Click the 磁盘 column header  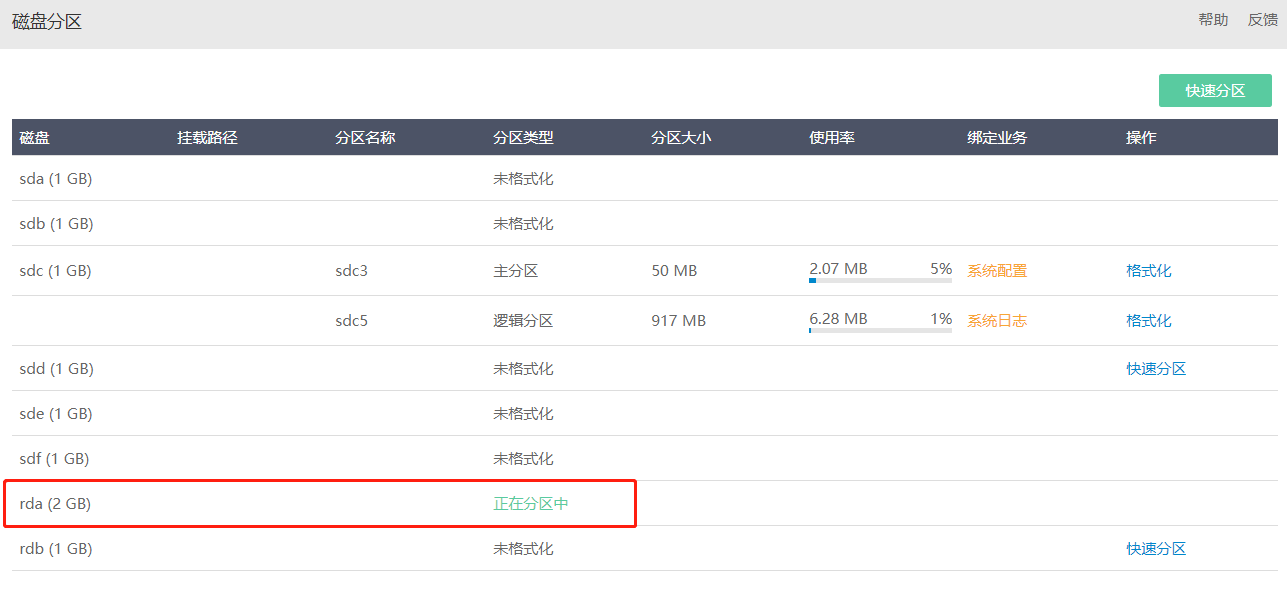point(35,137)
